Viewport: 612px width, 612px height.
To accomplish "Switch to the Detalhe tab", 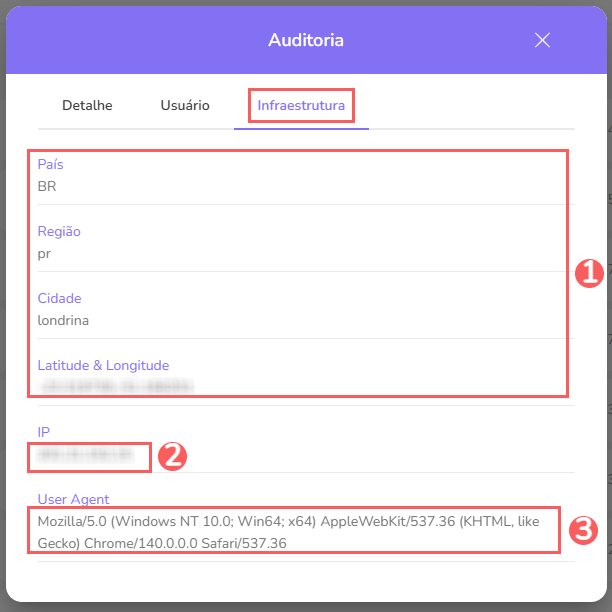I will tap(87, 105).
